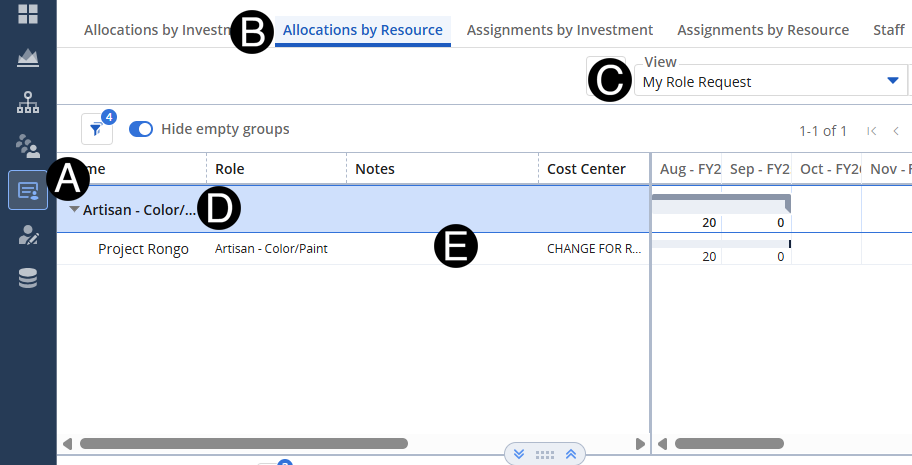Toggle Hide empty groups switch
The height and width of the screenshot is (465, 912).
[141, 129]
